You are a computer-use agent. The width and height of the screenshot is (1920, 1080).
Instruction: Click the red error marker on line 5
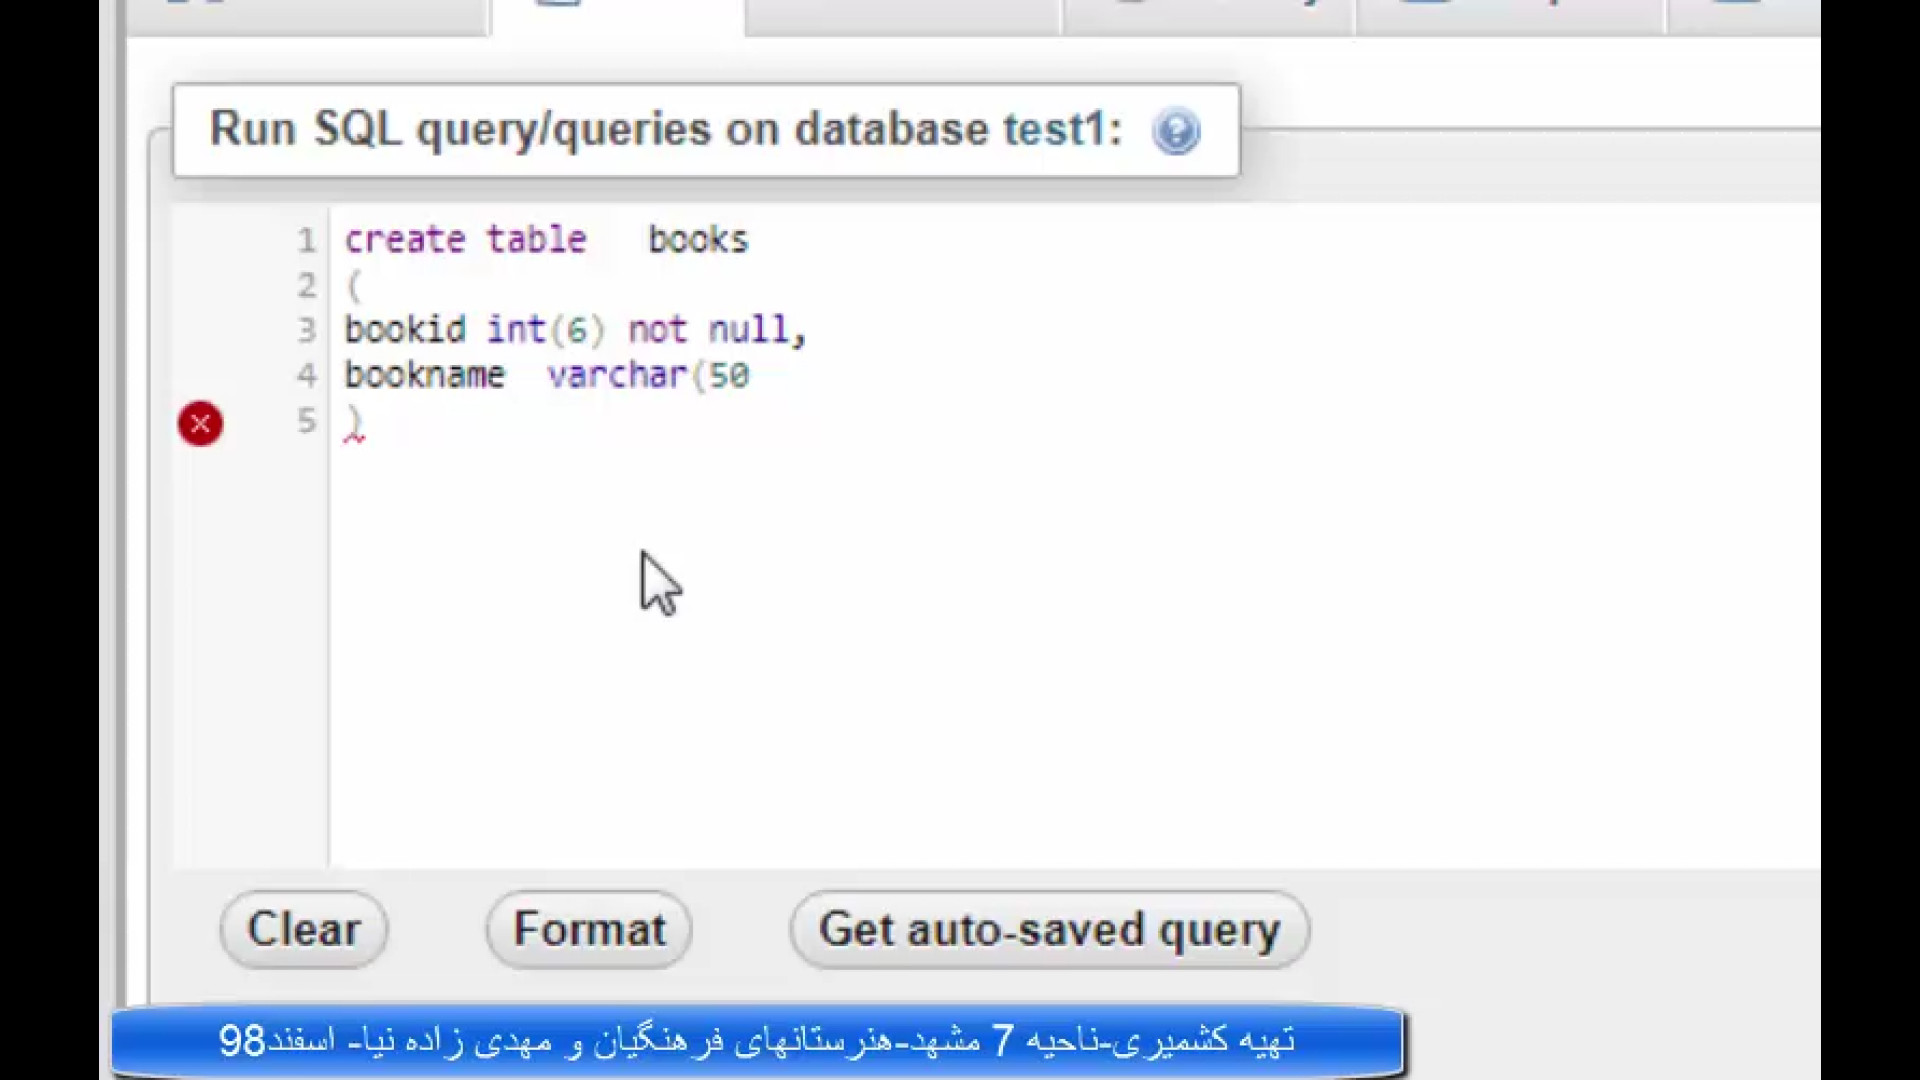[200, 423]
